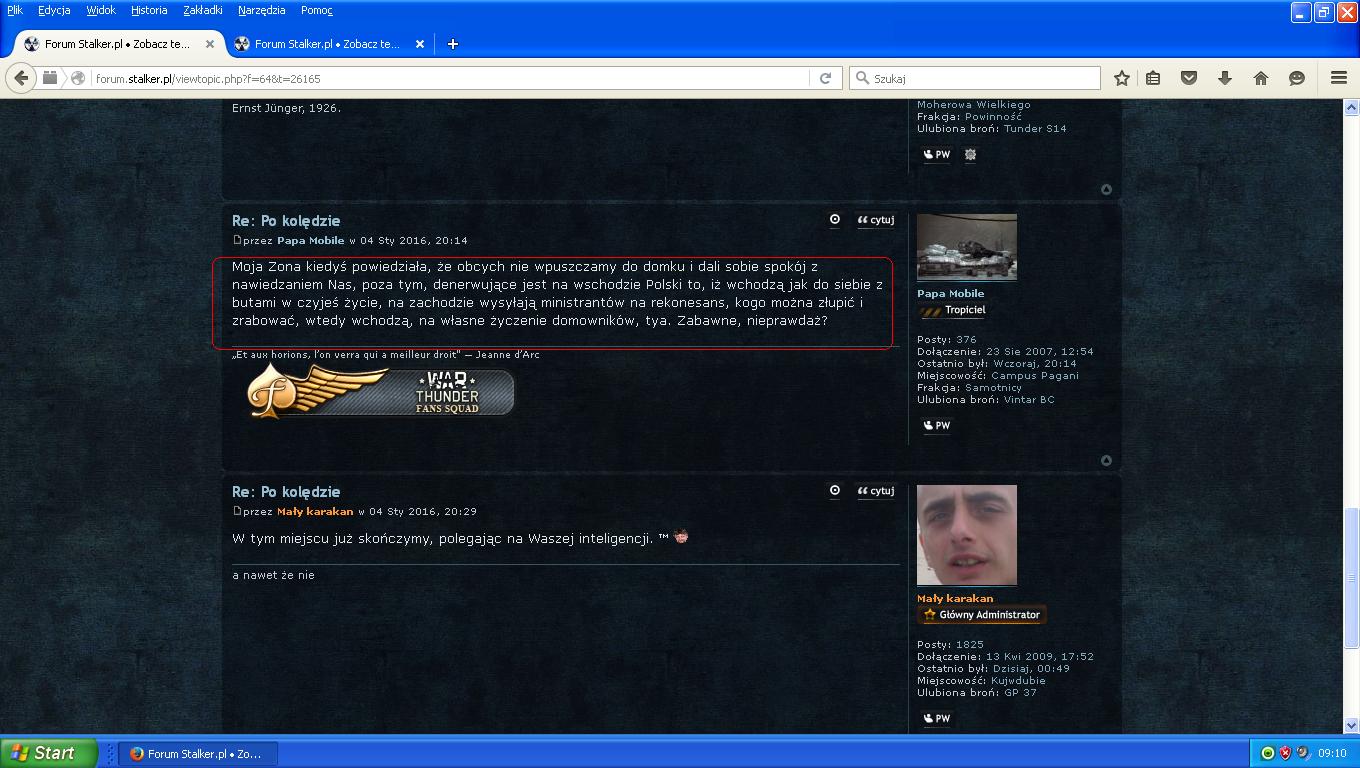Open the Narzędzia menu
1360x768 pixels.
(x=262, y=10)
